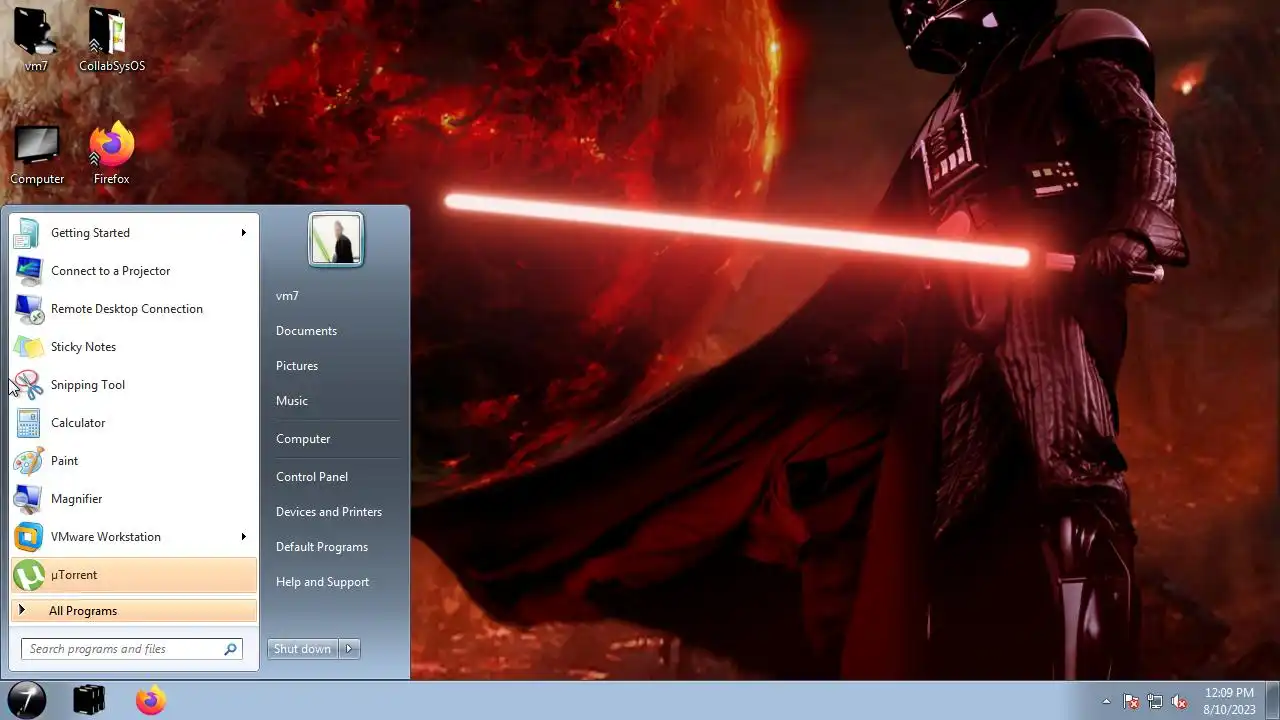Select the Sticky Notes entry
1280x720 pixels.
coord(134,347)
